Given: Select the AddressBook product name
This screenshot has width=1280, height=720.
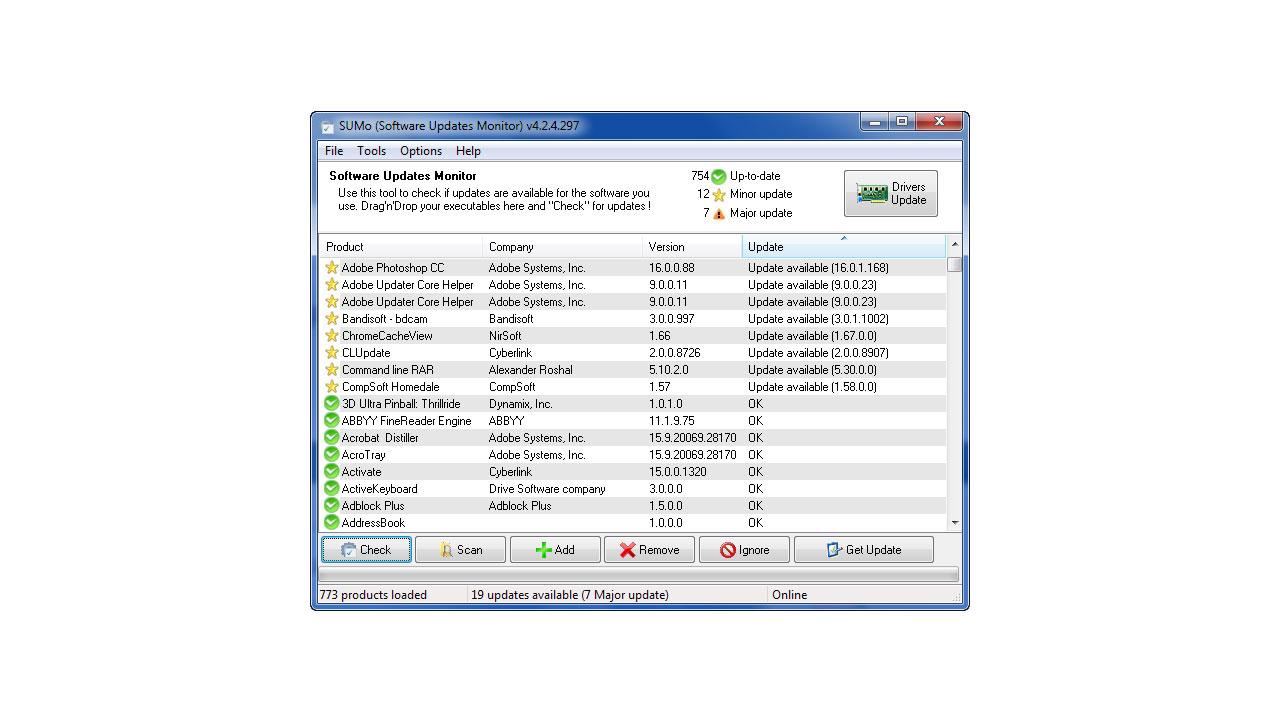Looking at the screenshot, I should click(373, 523).
